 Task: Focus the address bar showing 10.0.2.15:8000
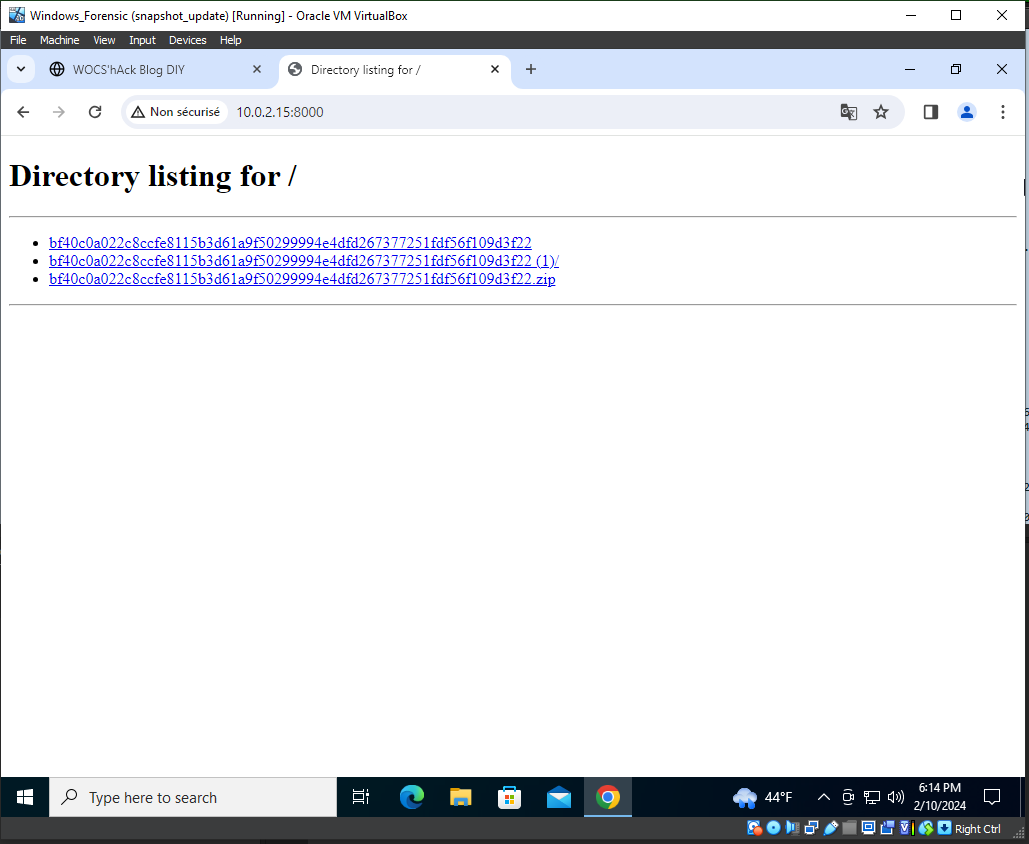[x=500, y=112]
